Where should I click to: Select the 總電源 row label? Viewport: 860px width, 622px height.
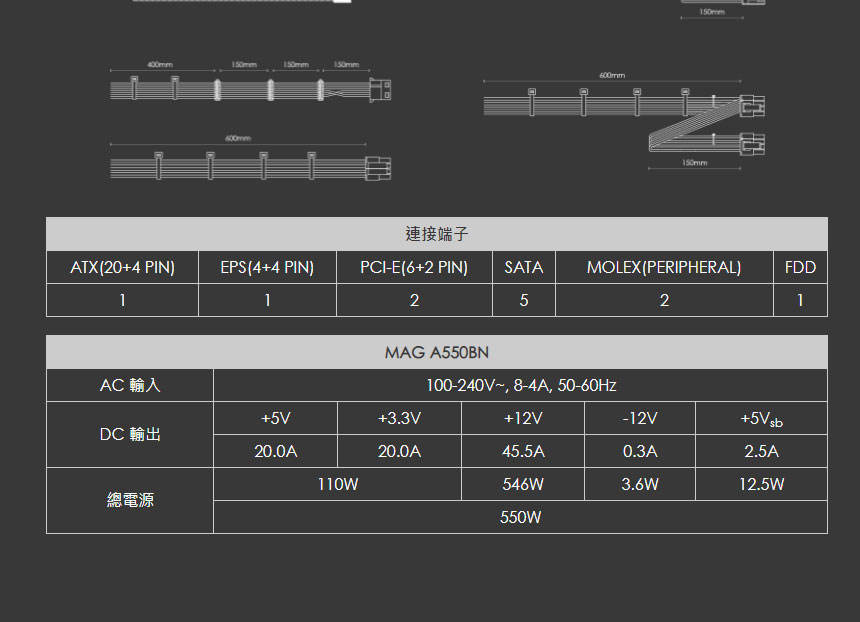pyautogui.click(x=130, y=500)
